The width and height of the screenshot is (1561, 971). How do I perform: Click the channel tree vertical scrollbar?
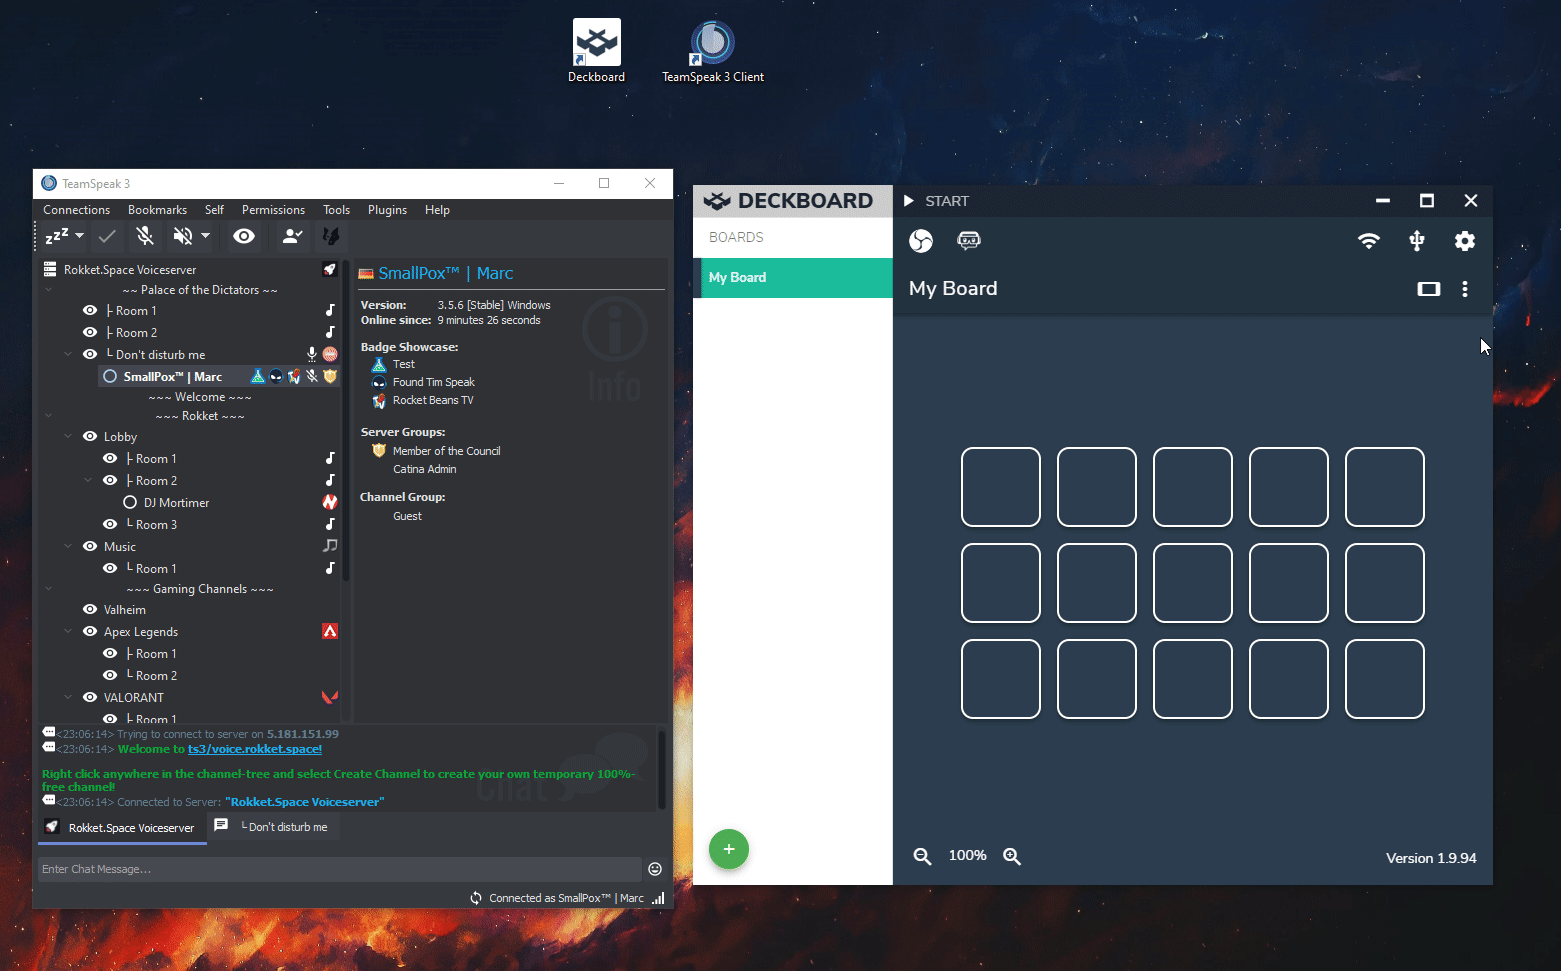[x=346, y=422]
